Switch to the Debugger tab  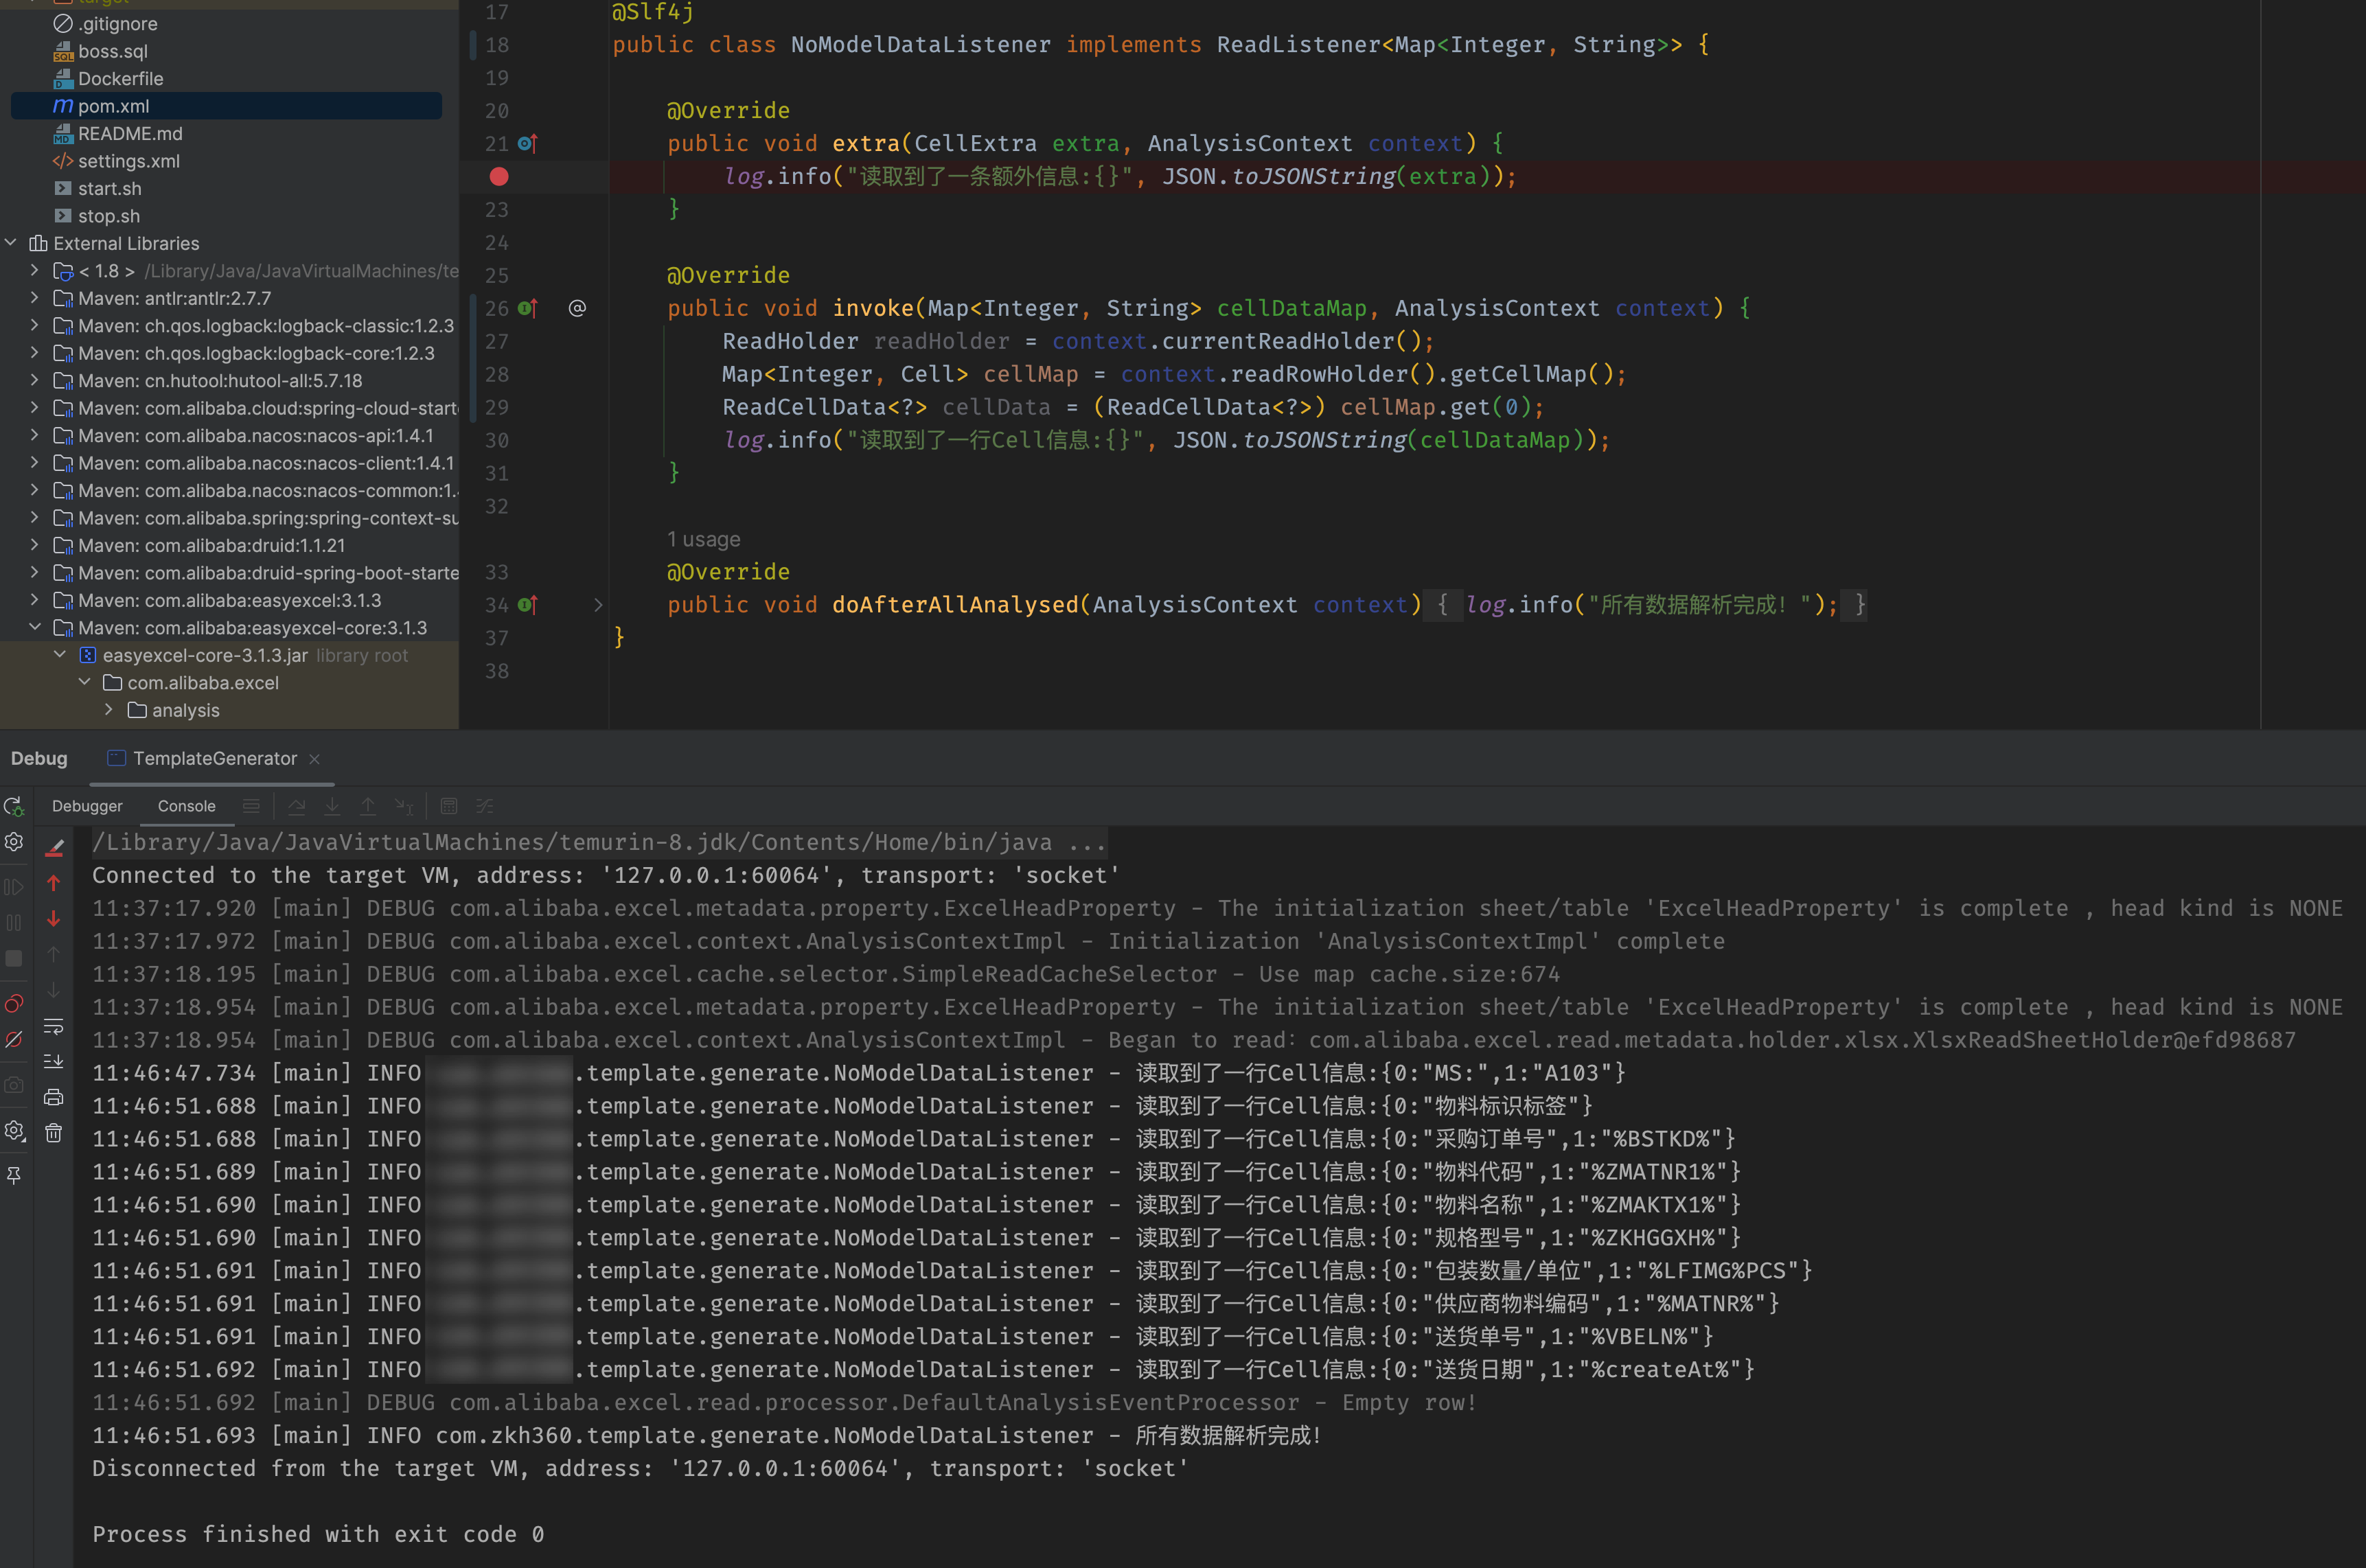pyautogui.click(x=87, y=806)
